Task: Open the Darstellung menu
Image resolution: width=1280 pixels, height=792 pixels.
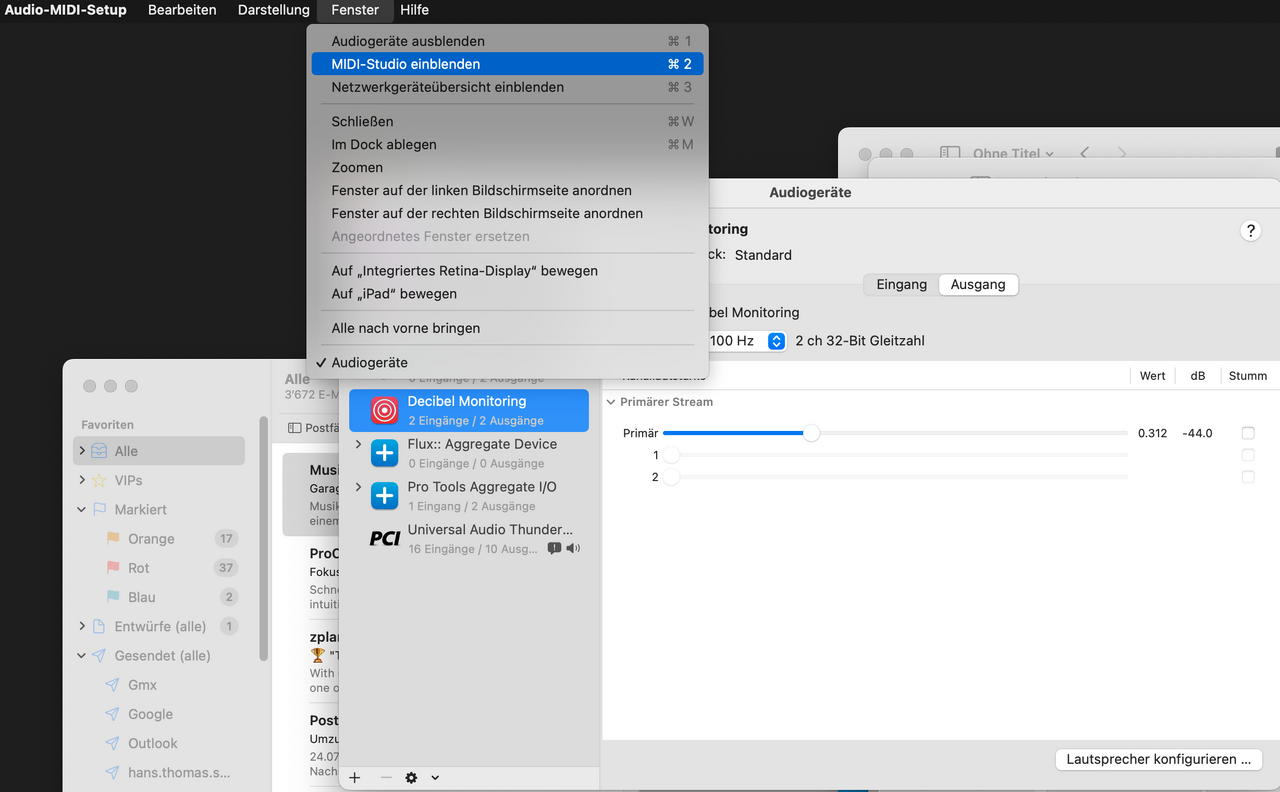Action: (273, 10)
